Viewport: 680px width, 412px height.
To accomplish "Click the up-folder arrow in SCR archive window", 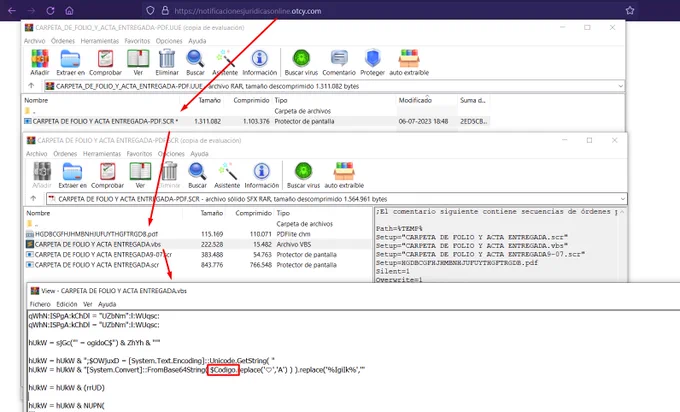I will [33, 199].
